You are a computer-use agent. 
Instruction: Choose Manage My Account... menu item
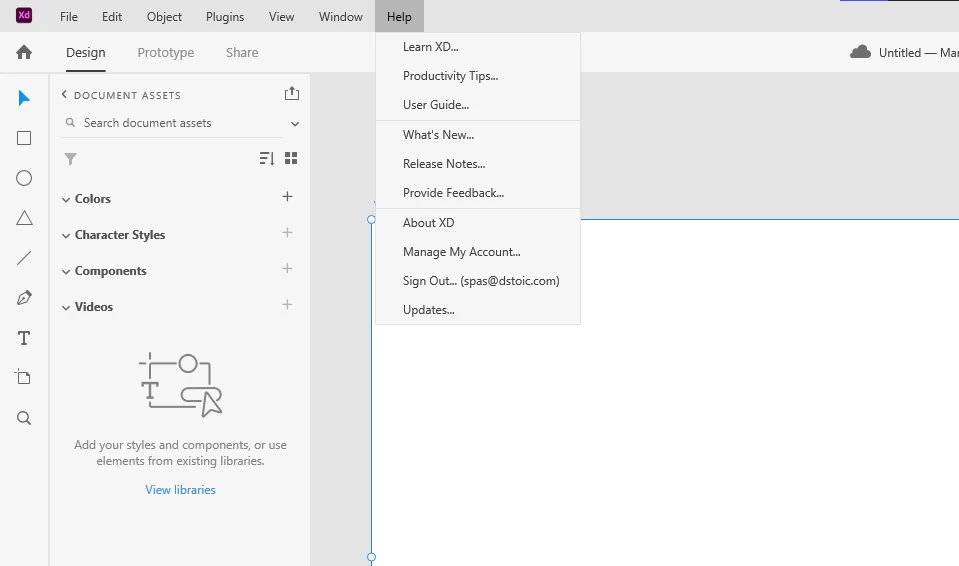click(x=478, y=251)
